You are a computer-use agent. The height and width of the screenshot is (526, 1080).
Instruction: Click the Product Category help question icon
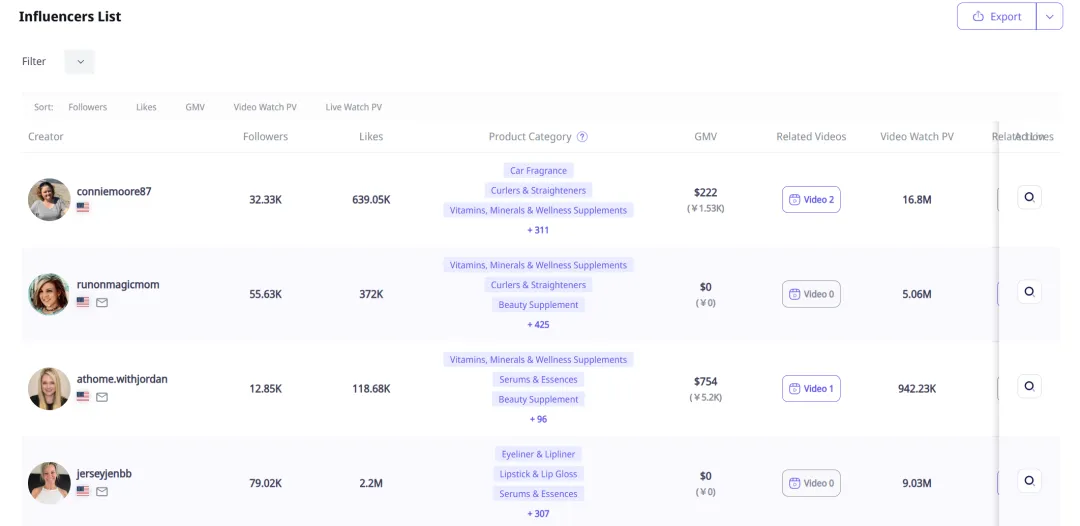(582, 137)
